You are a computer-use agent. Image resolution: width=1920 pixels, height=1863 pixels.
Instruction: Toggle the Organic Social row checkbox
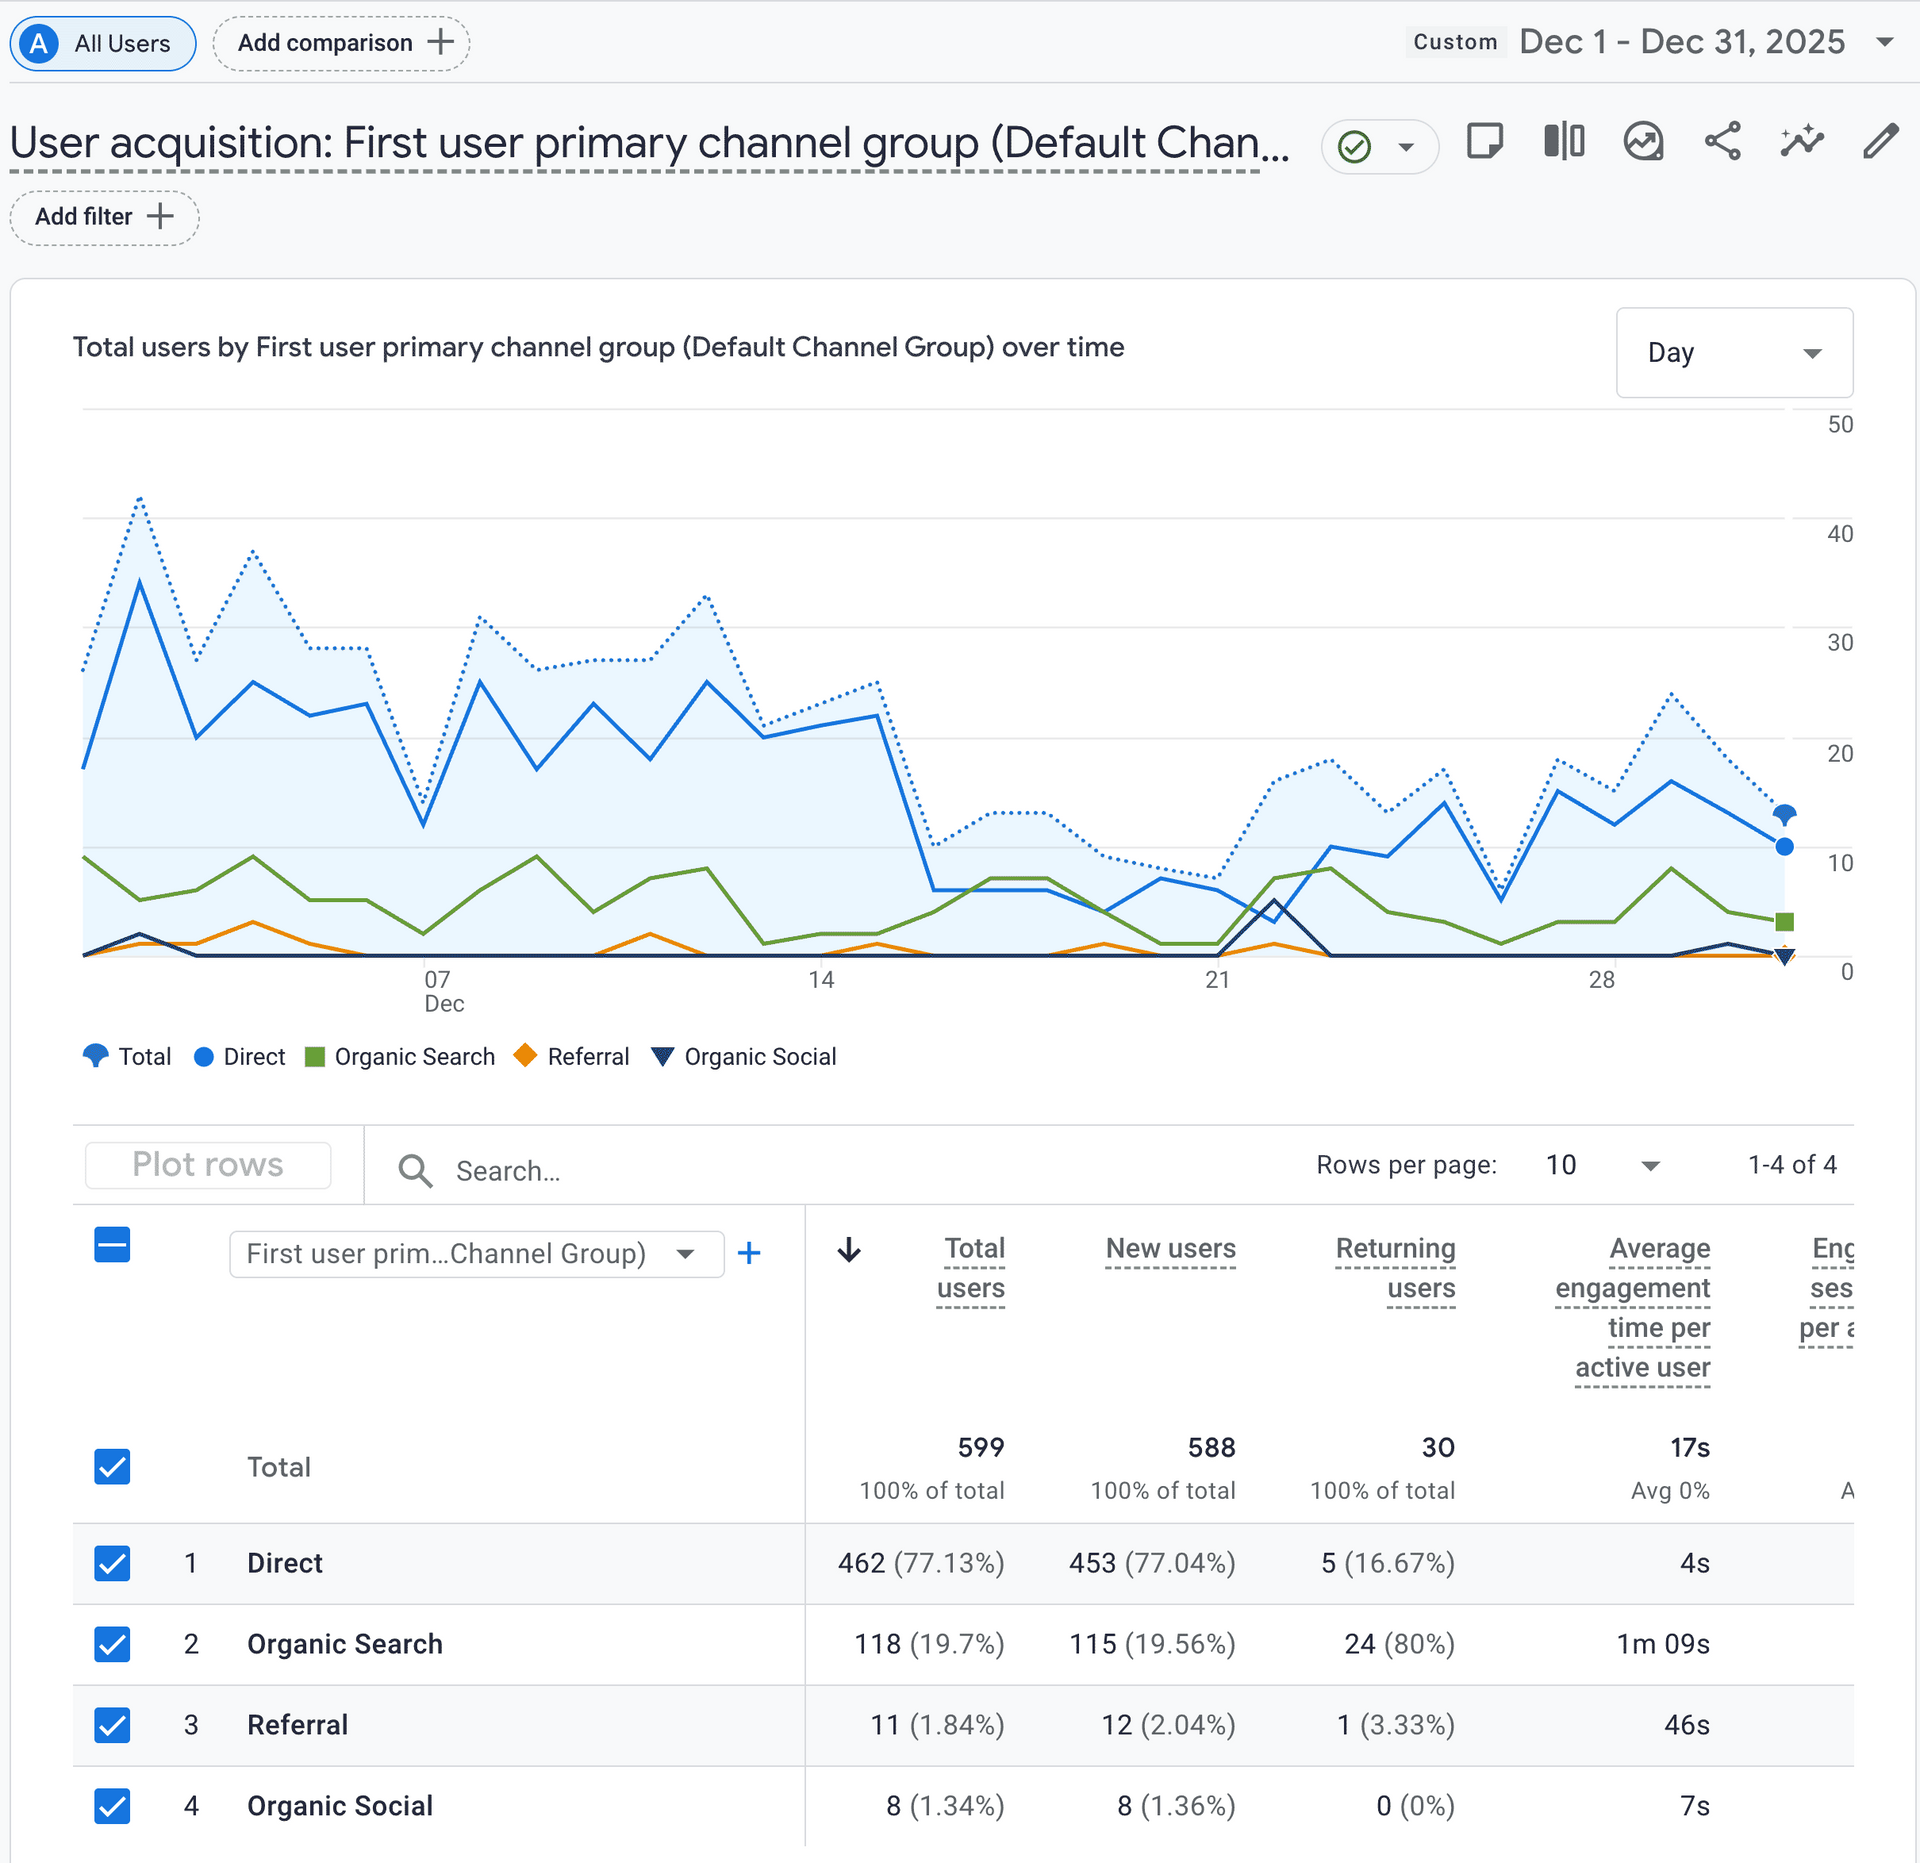(112, 1806)
